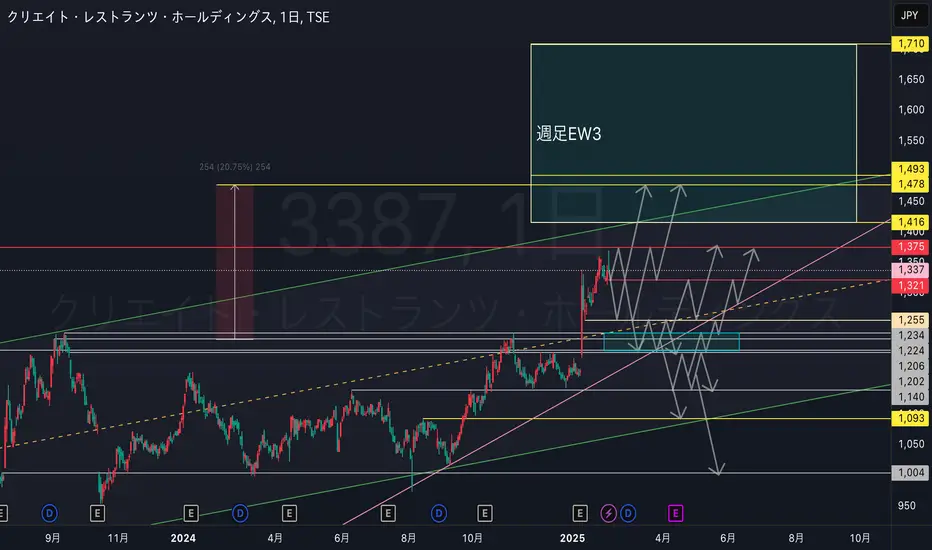Click the 950 price axis value
Viewport: 932px width, 550px height.
(906, 505)
